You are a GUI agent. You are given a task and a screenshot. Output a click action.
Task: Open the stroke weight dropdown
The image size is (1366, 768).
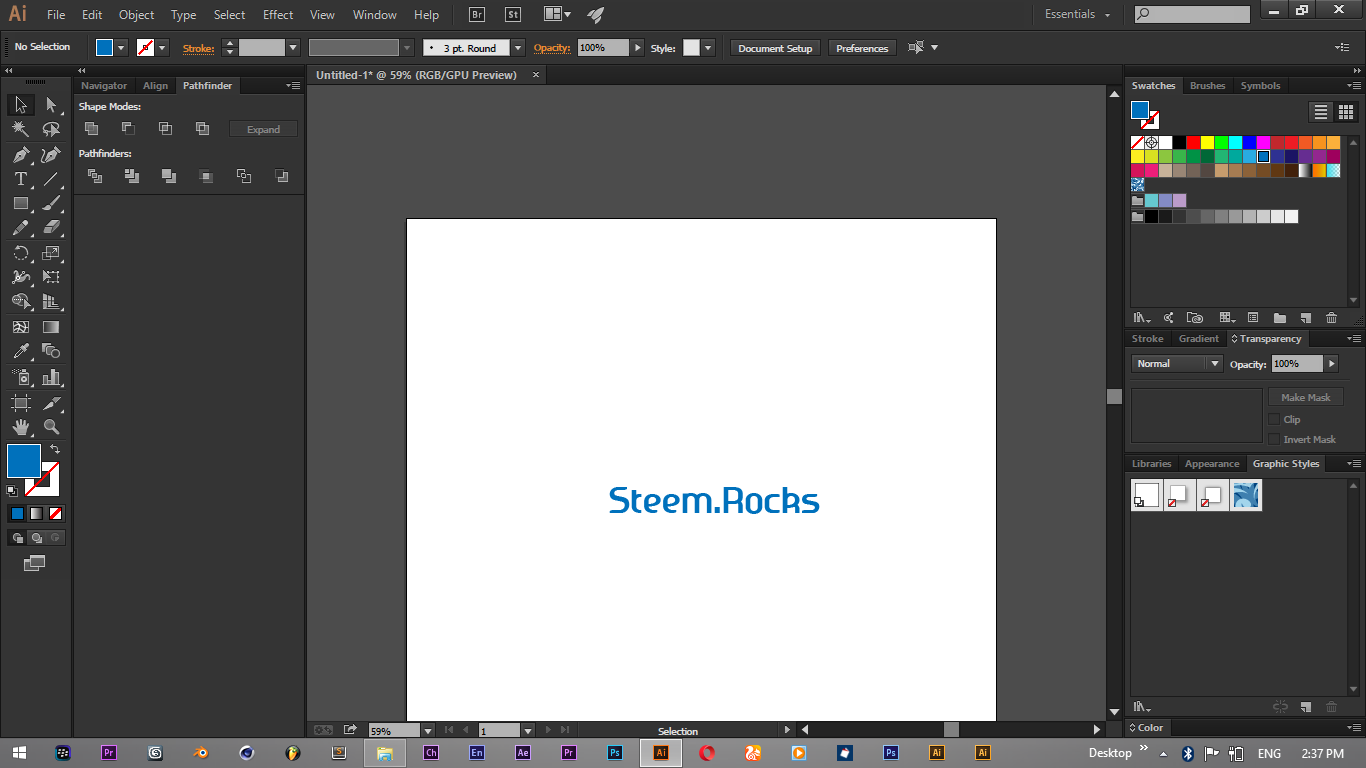[293, 47]
